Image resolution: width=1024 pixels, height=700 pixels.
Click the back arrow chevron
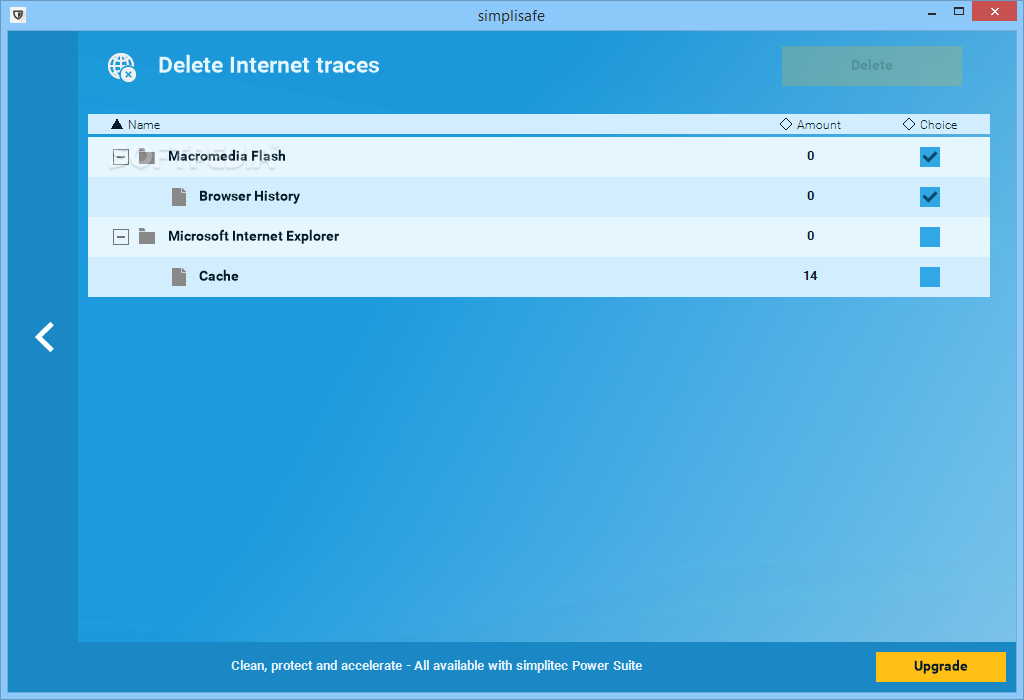[44, 337]
